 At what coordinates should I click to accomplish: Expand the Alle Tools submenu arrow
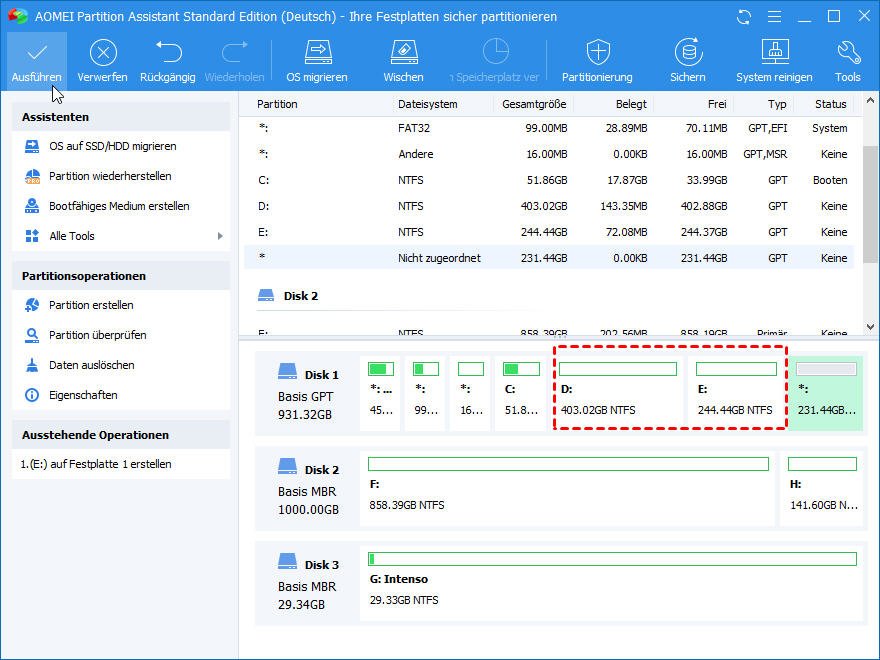pyautogui.click(x=220, y=236)
